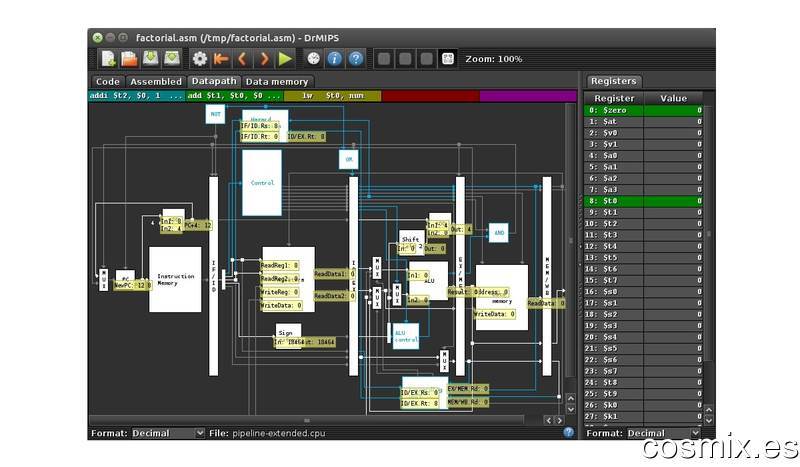Click the blue info icon
This screenshot has height=467, width=800.
pyautogui.click(x=335, y=59)
